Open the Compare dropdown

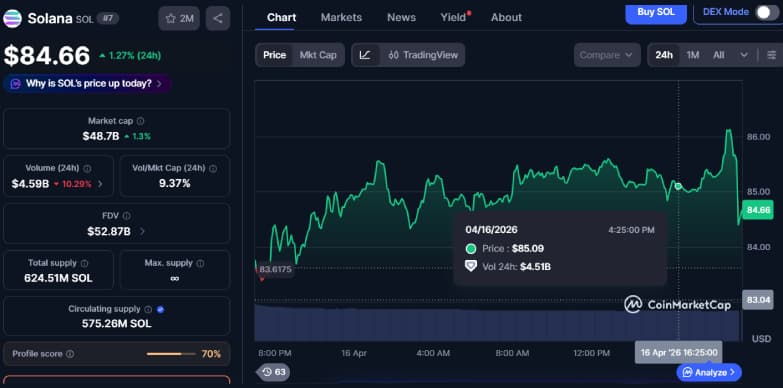pos(607,55)
